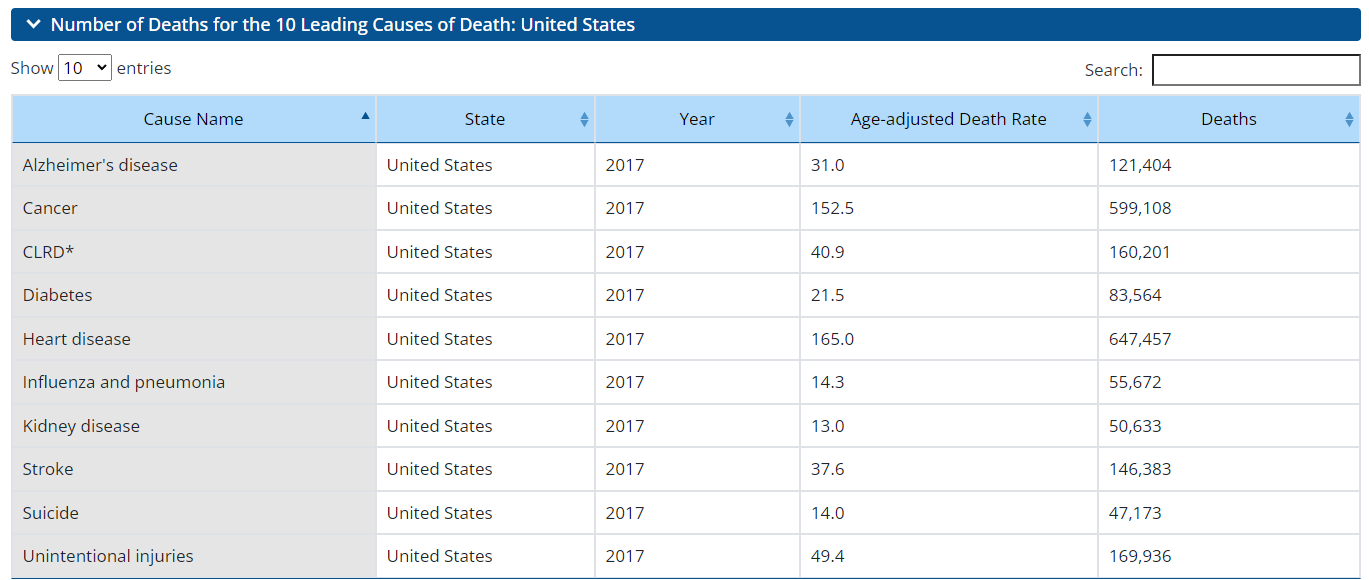Screen dimensions: 1369x580
Task: Click the Year column sort arrows icon
Action: coord(789,120)
